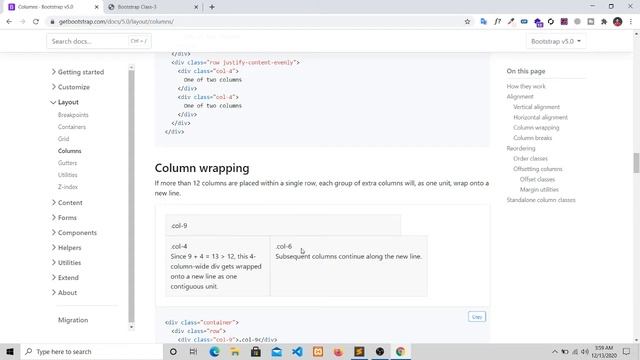The image size is (640, 360).
Task: Open the Breakpoints docs link
Action: (x=73, y=115)
